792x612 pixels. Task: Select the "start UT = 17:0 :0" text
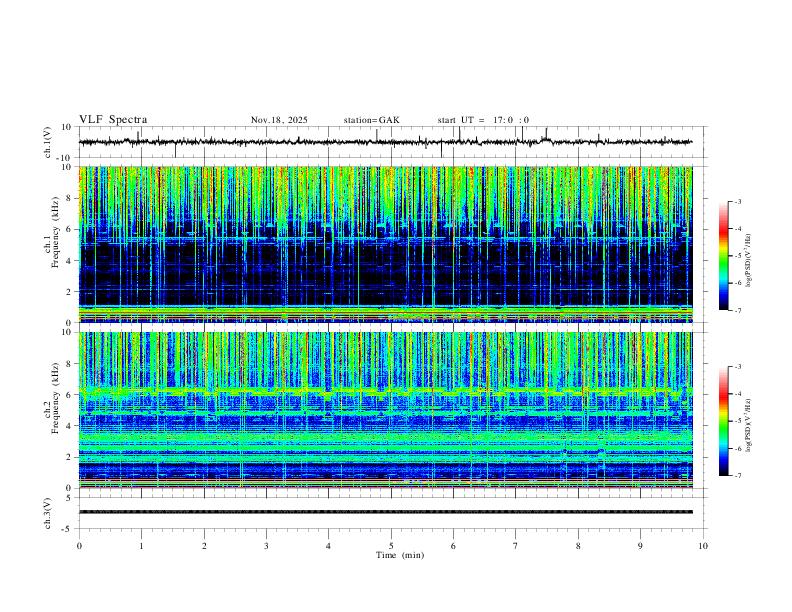point(483,120)
